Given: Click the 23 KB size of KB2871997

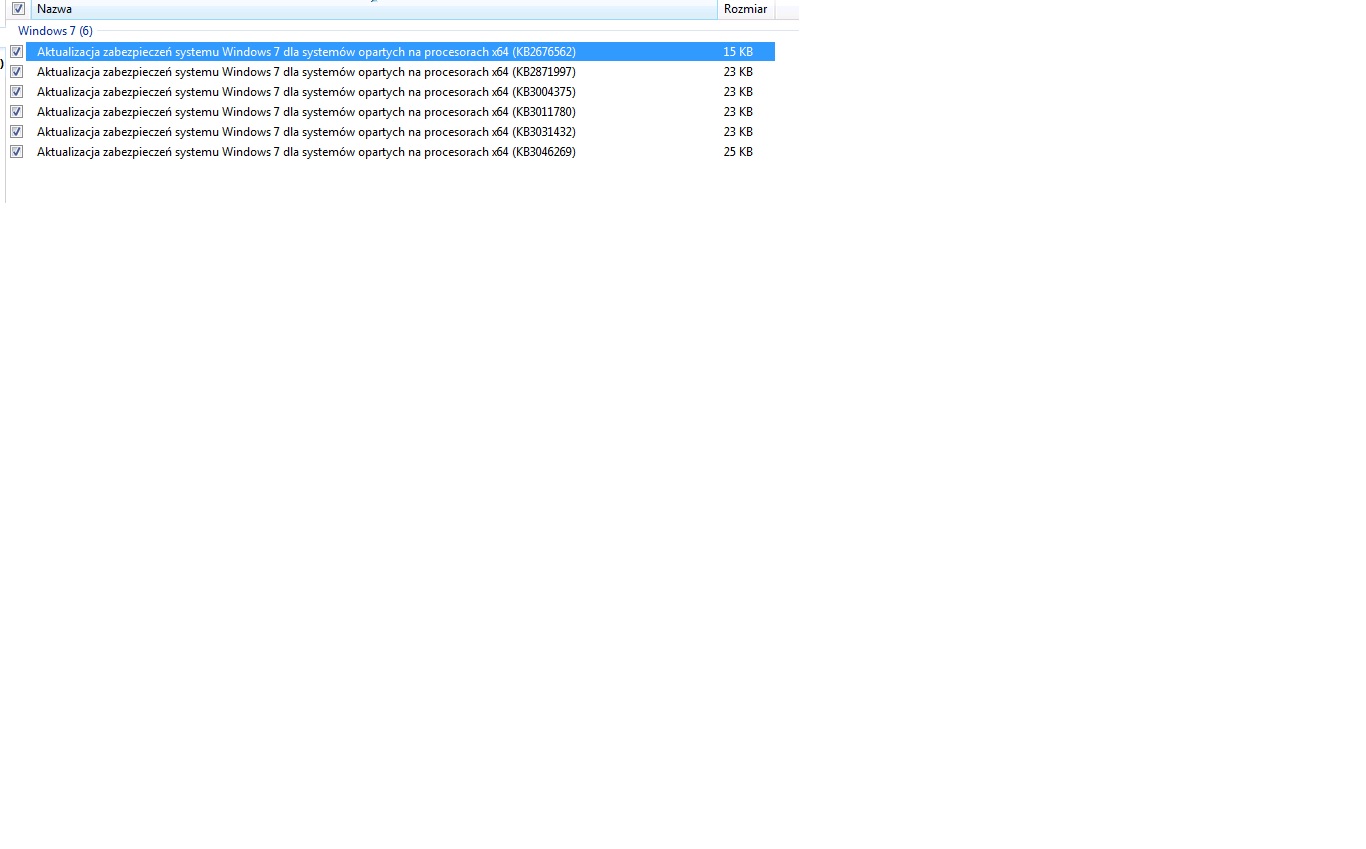Looking at the screenshot, I should [x=738, y=72].
